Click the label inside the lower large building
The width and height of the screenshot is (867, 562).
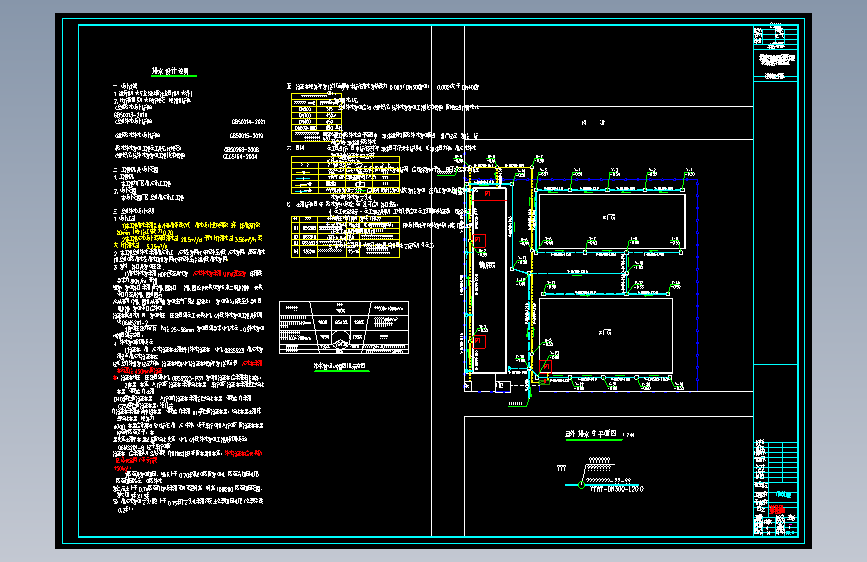[x=605, y=332]
